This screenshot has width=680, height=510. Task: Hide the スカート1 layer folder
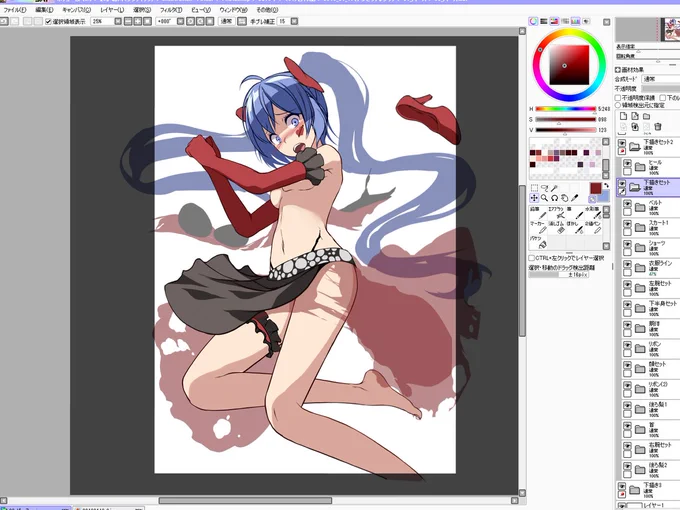[628, 224]
